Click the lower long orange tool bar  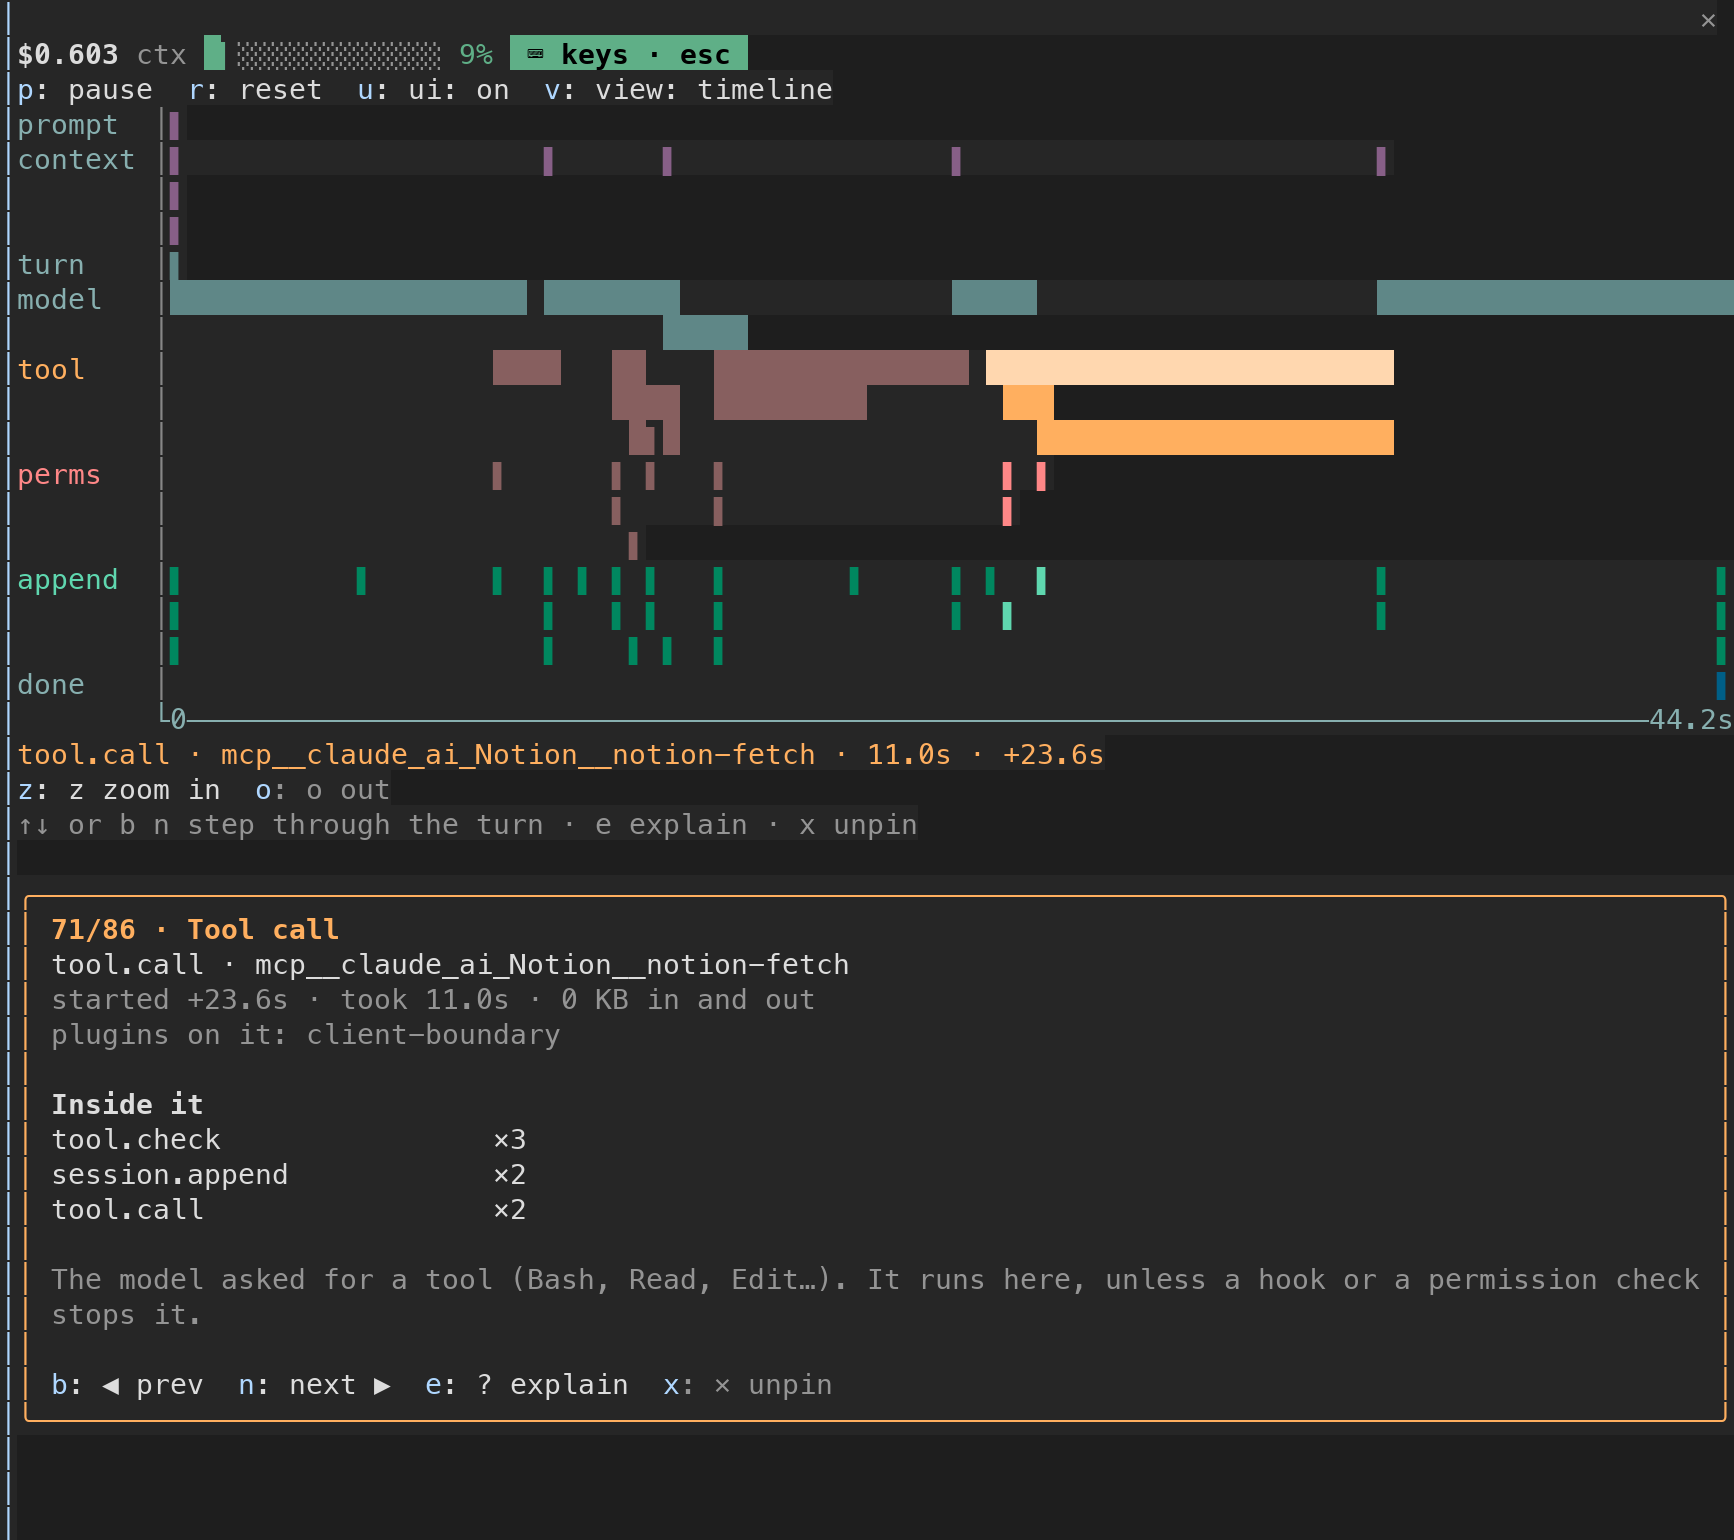1215,438
